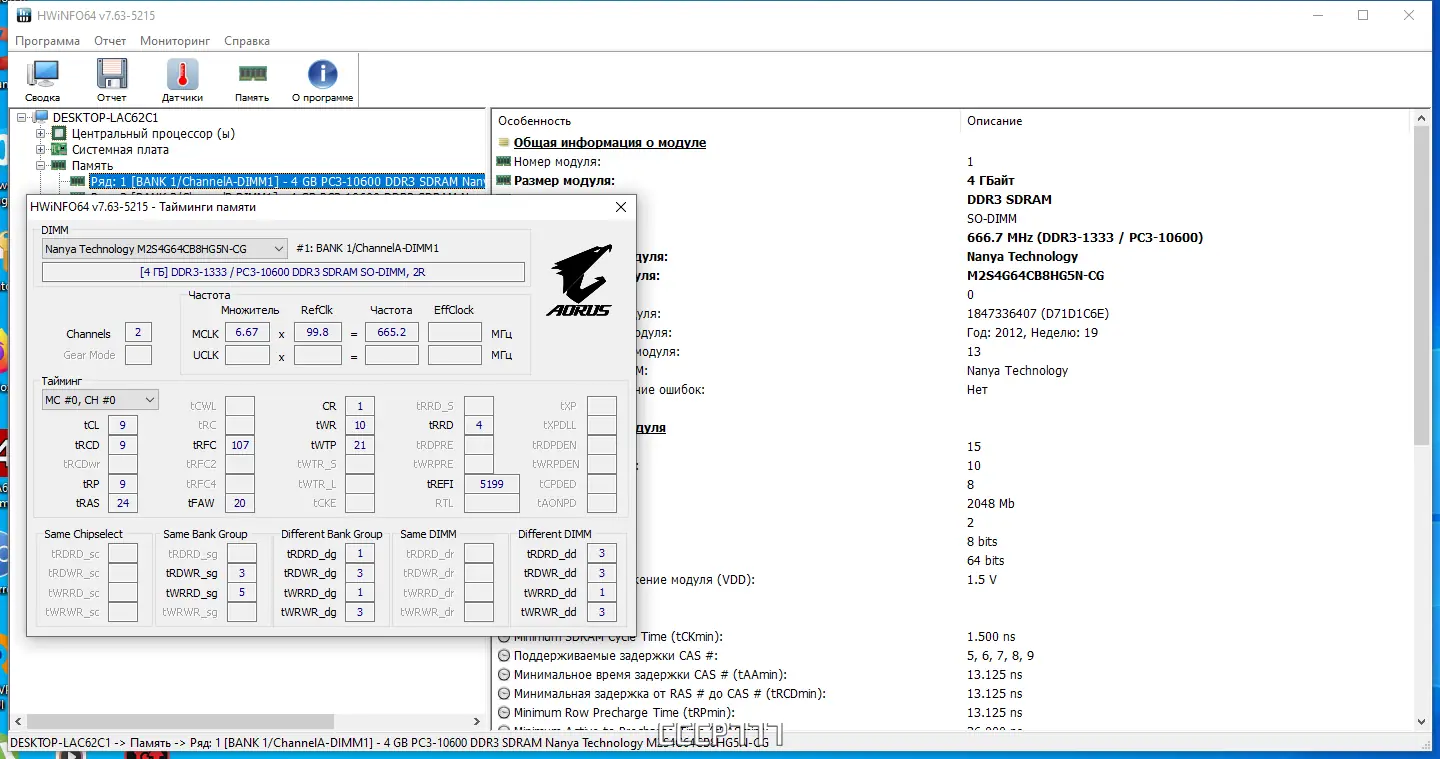1440x759 pixels.
Task: Open the Мониторинг menu
Action: pos(175,41)
